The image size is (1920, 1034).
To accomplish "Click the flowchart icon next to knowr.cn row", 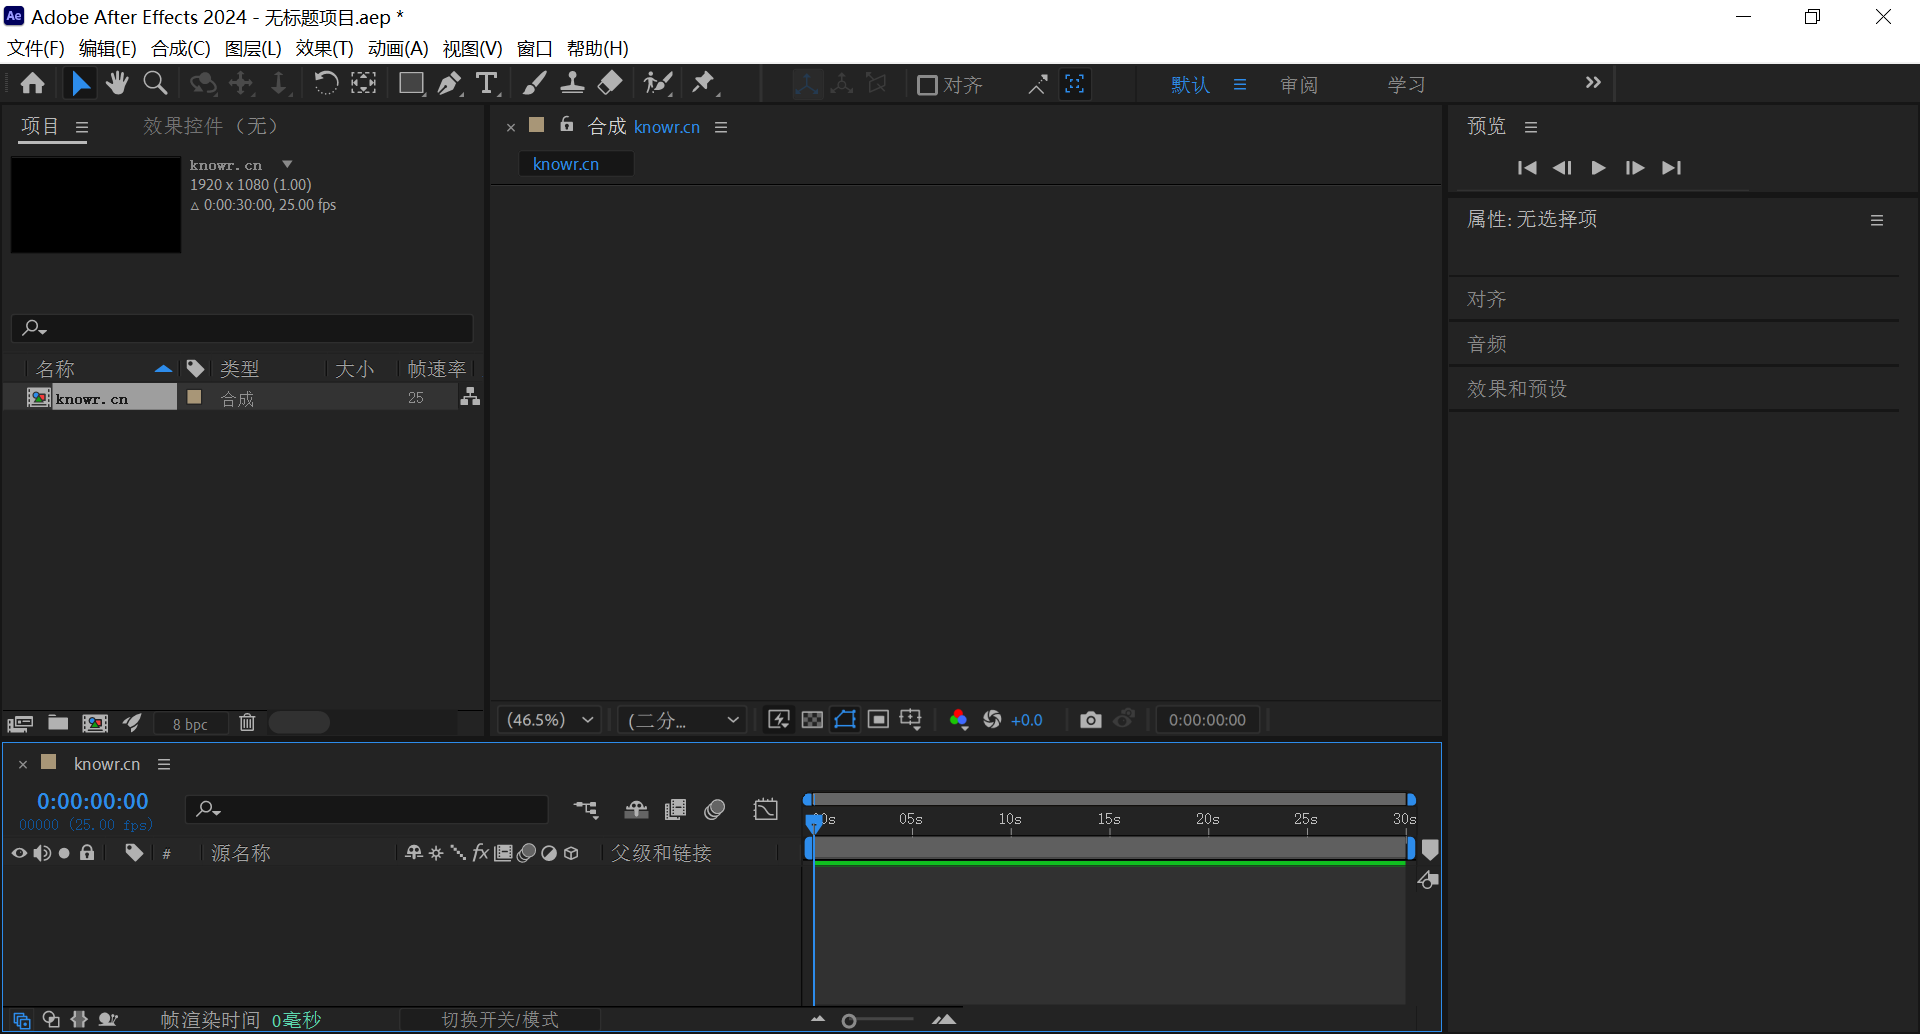I will [x=470, y=397].
